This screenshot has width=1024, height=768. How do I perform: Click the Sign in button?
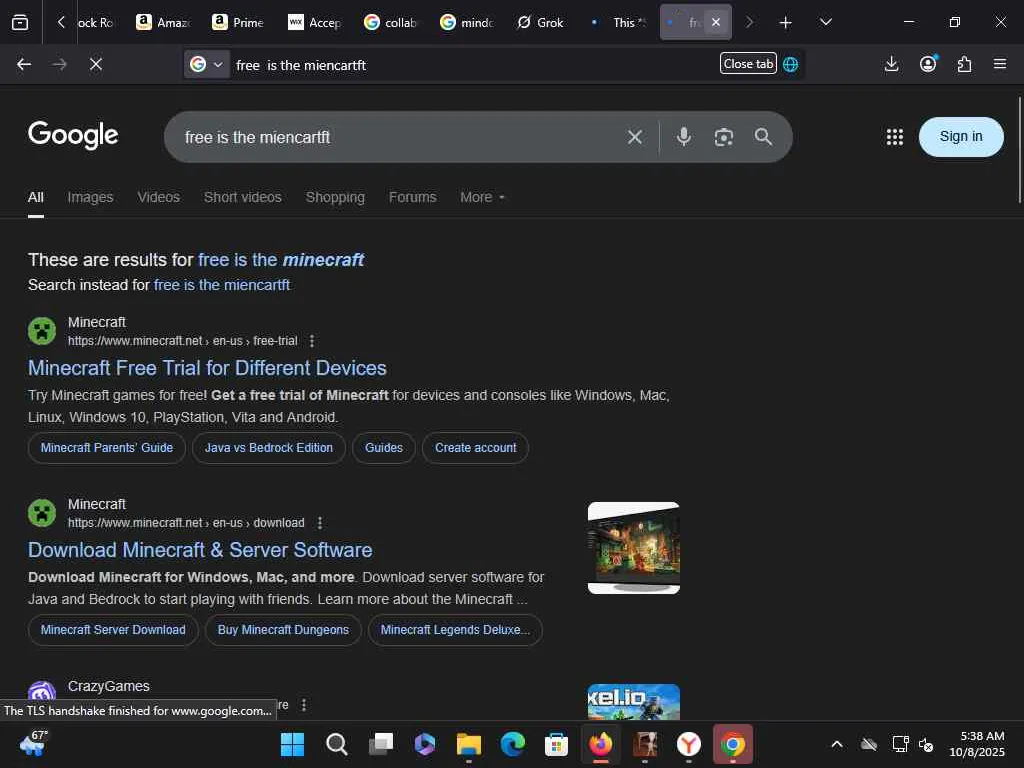pos(961,136)
